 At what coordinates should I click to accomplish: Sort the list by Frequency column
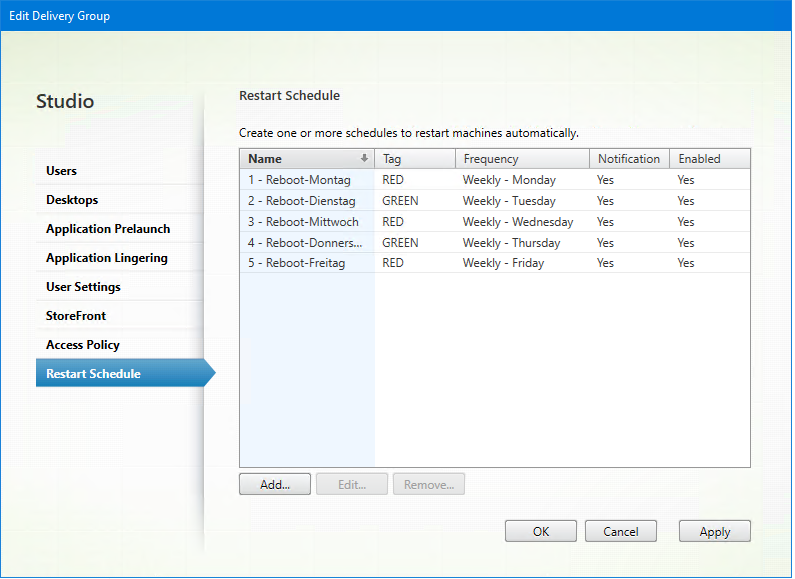coord(522,159)
